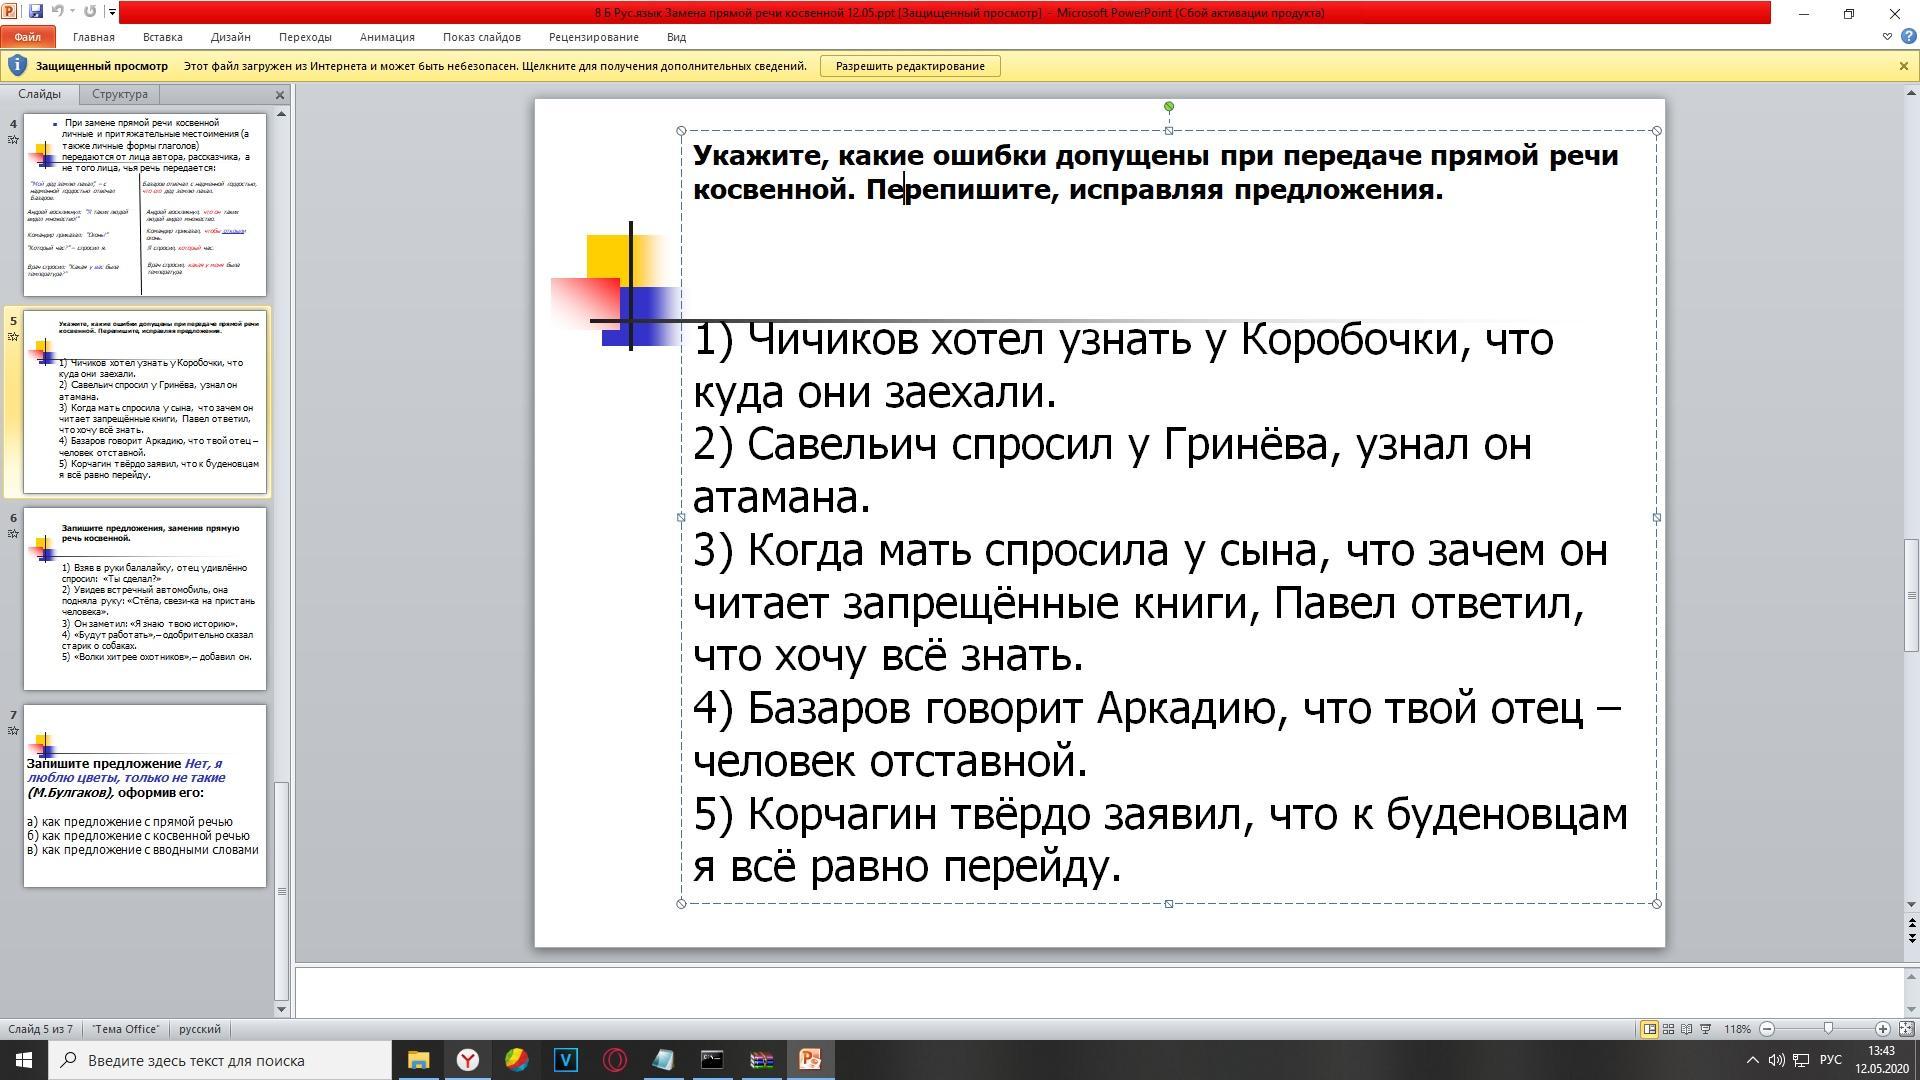Select slide 6 thumbnail in panel
The height and width of the screenshot is (1080, 1920).
145,598
